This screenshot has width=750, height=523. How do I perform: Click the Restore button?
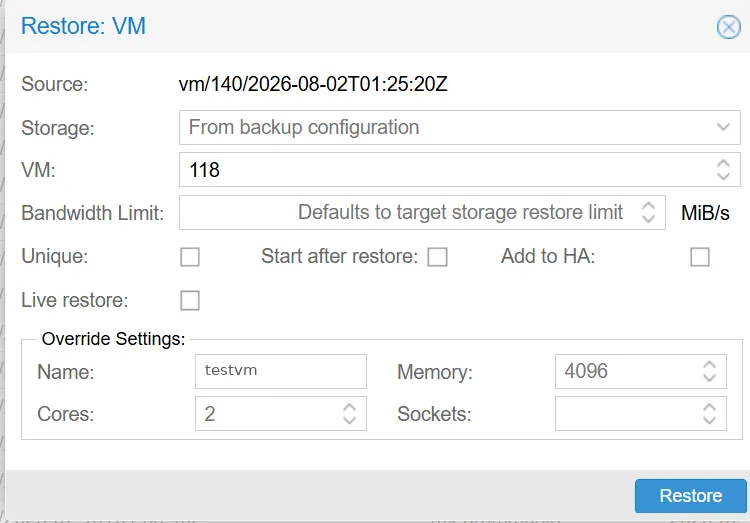pos(691,496)
